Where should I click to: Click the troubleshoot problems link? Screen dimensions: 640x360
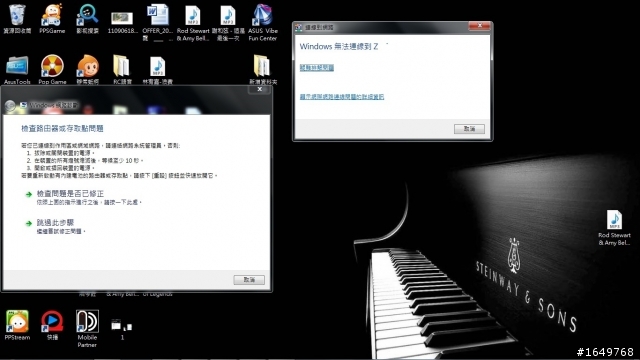pos(317,68)
